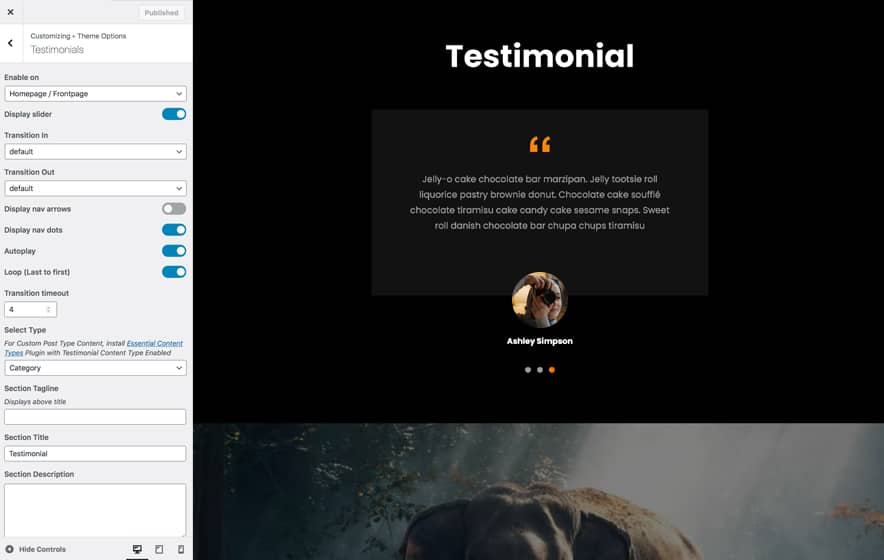Turn off the Autoplay switch

coord(174,251)
